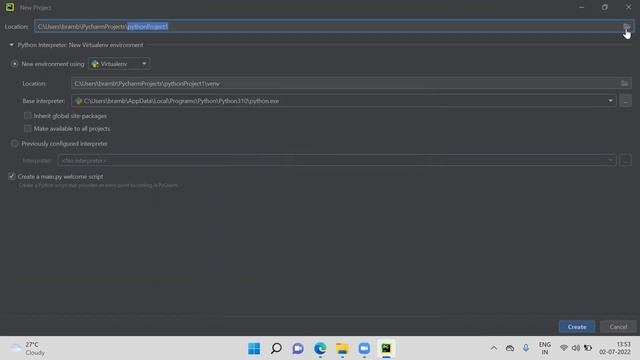The height and width of the screenshot is (360, 640).
Task: Browse for virtualenv location folder icon
Action: pyautogui.click(x=624, y=83)
